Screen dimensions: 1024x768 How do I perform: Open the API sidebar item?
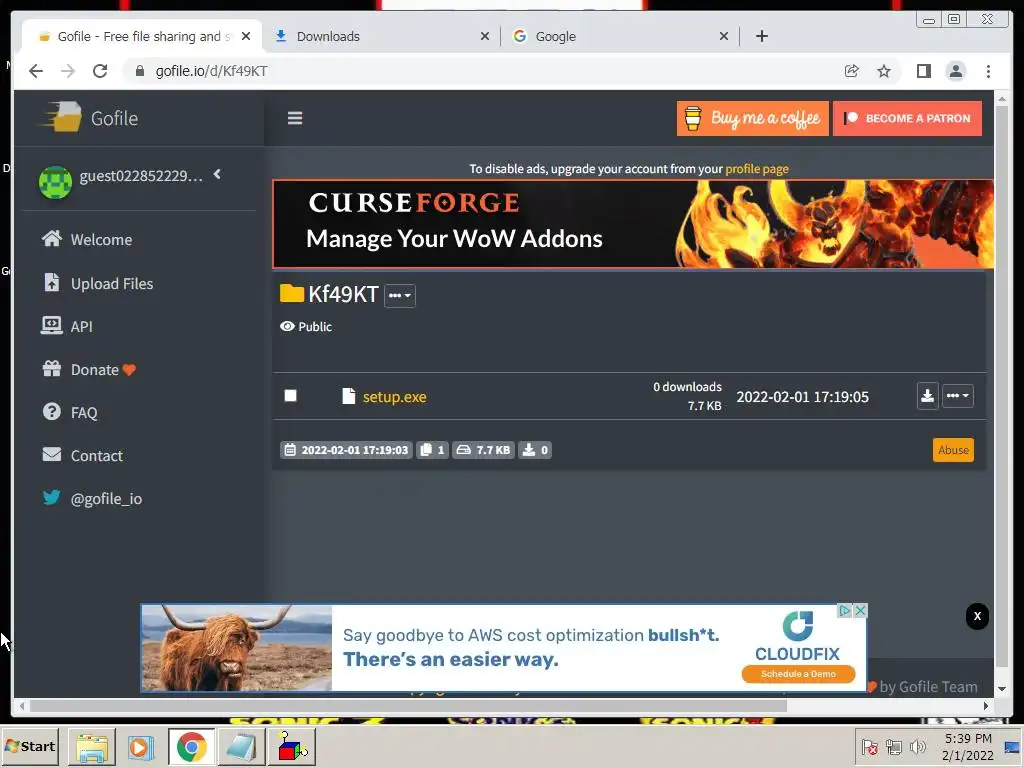click(67, 326)
